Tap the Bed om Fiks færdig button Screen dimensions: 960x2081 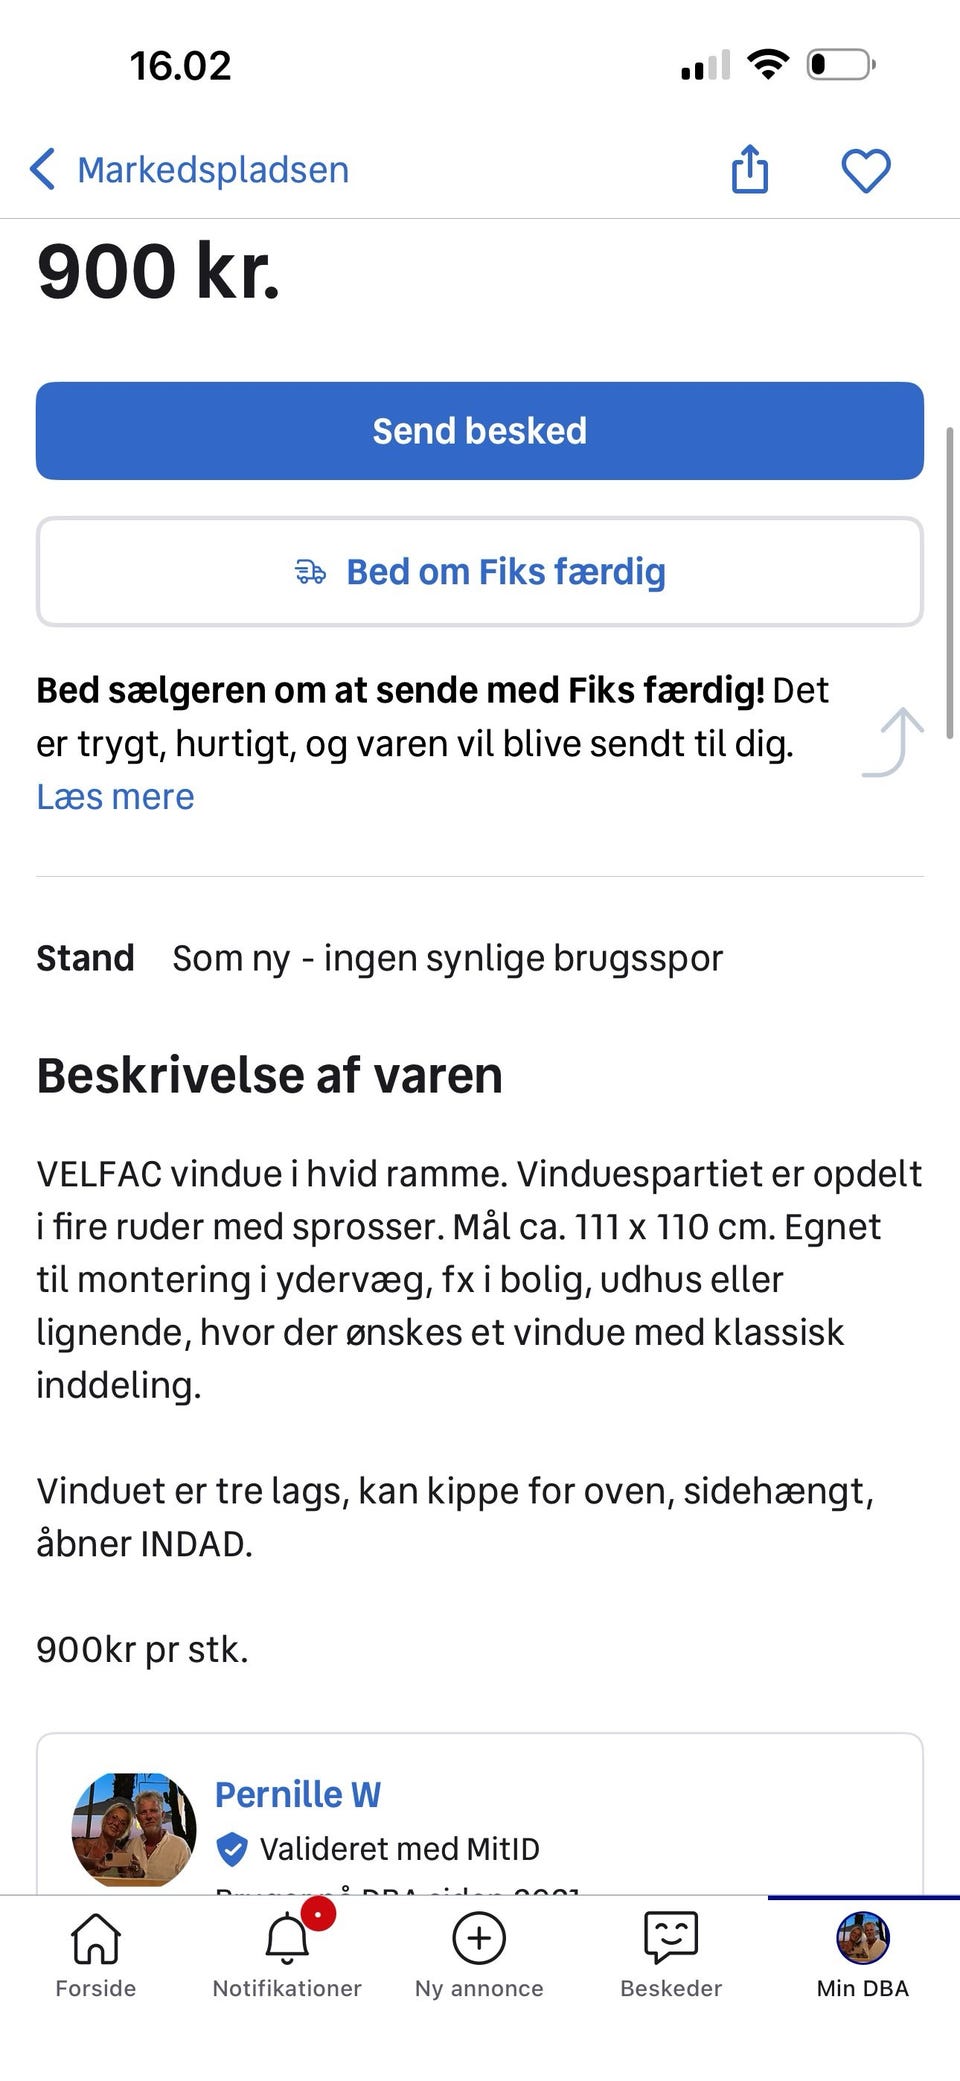480,572
